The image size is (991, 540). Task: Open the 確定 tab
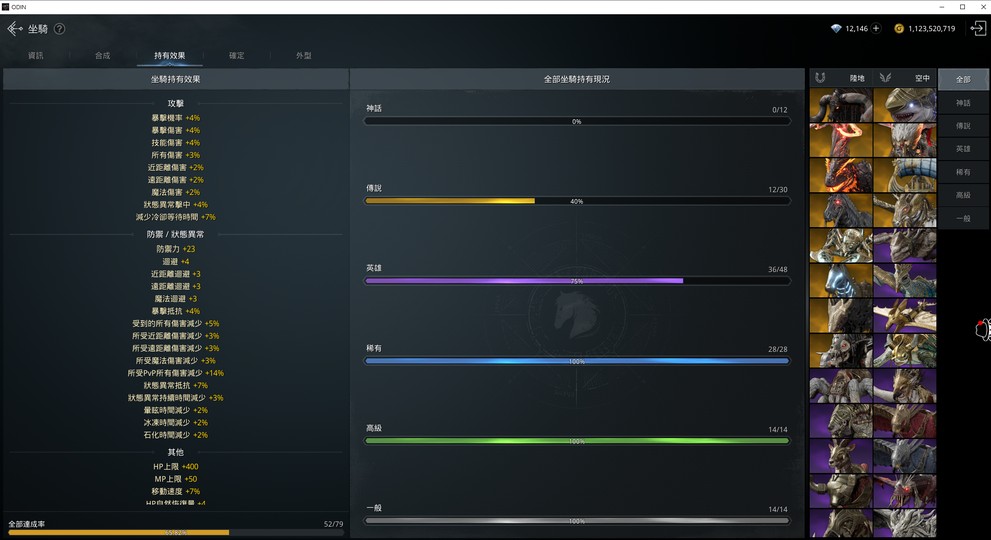236,56
